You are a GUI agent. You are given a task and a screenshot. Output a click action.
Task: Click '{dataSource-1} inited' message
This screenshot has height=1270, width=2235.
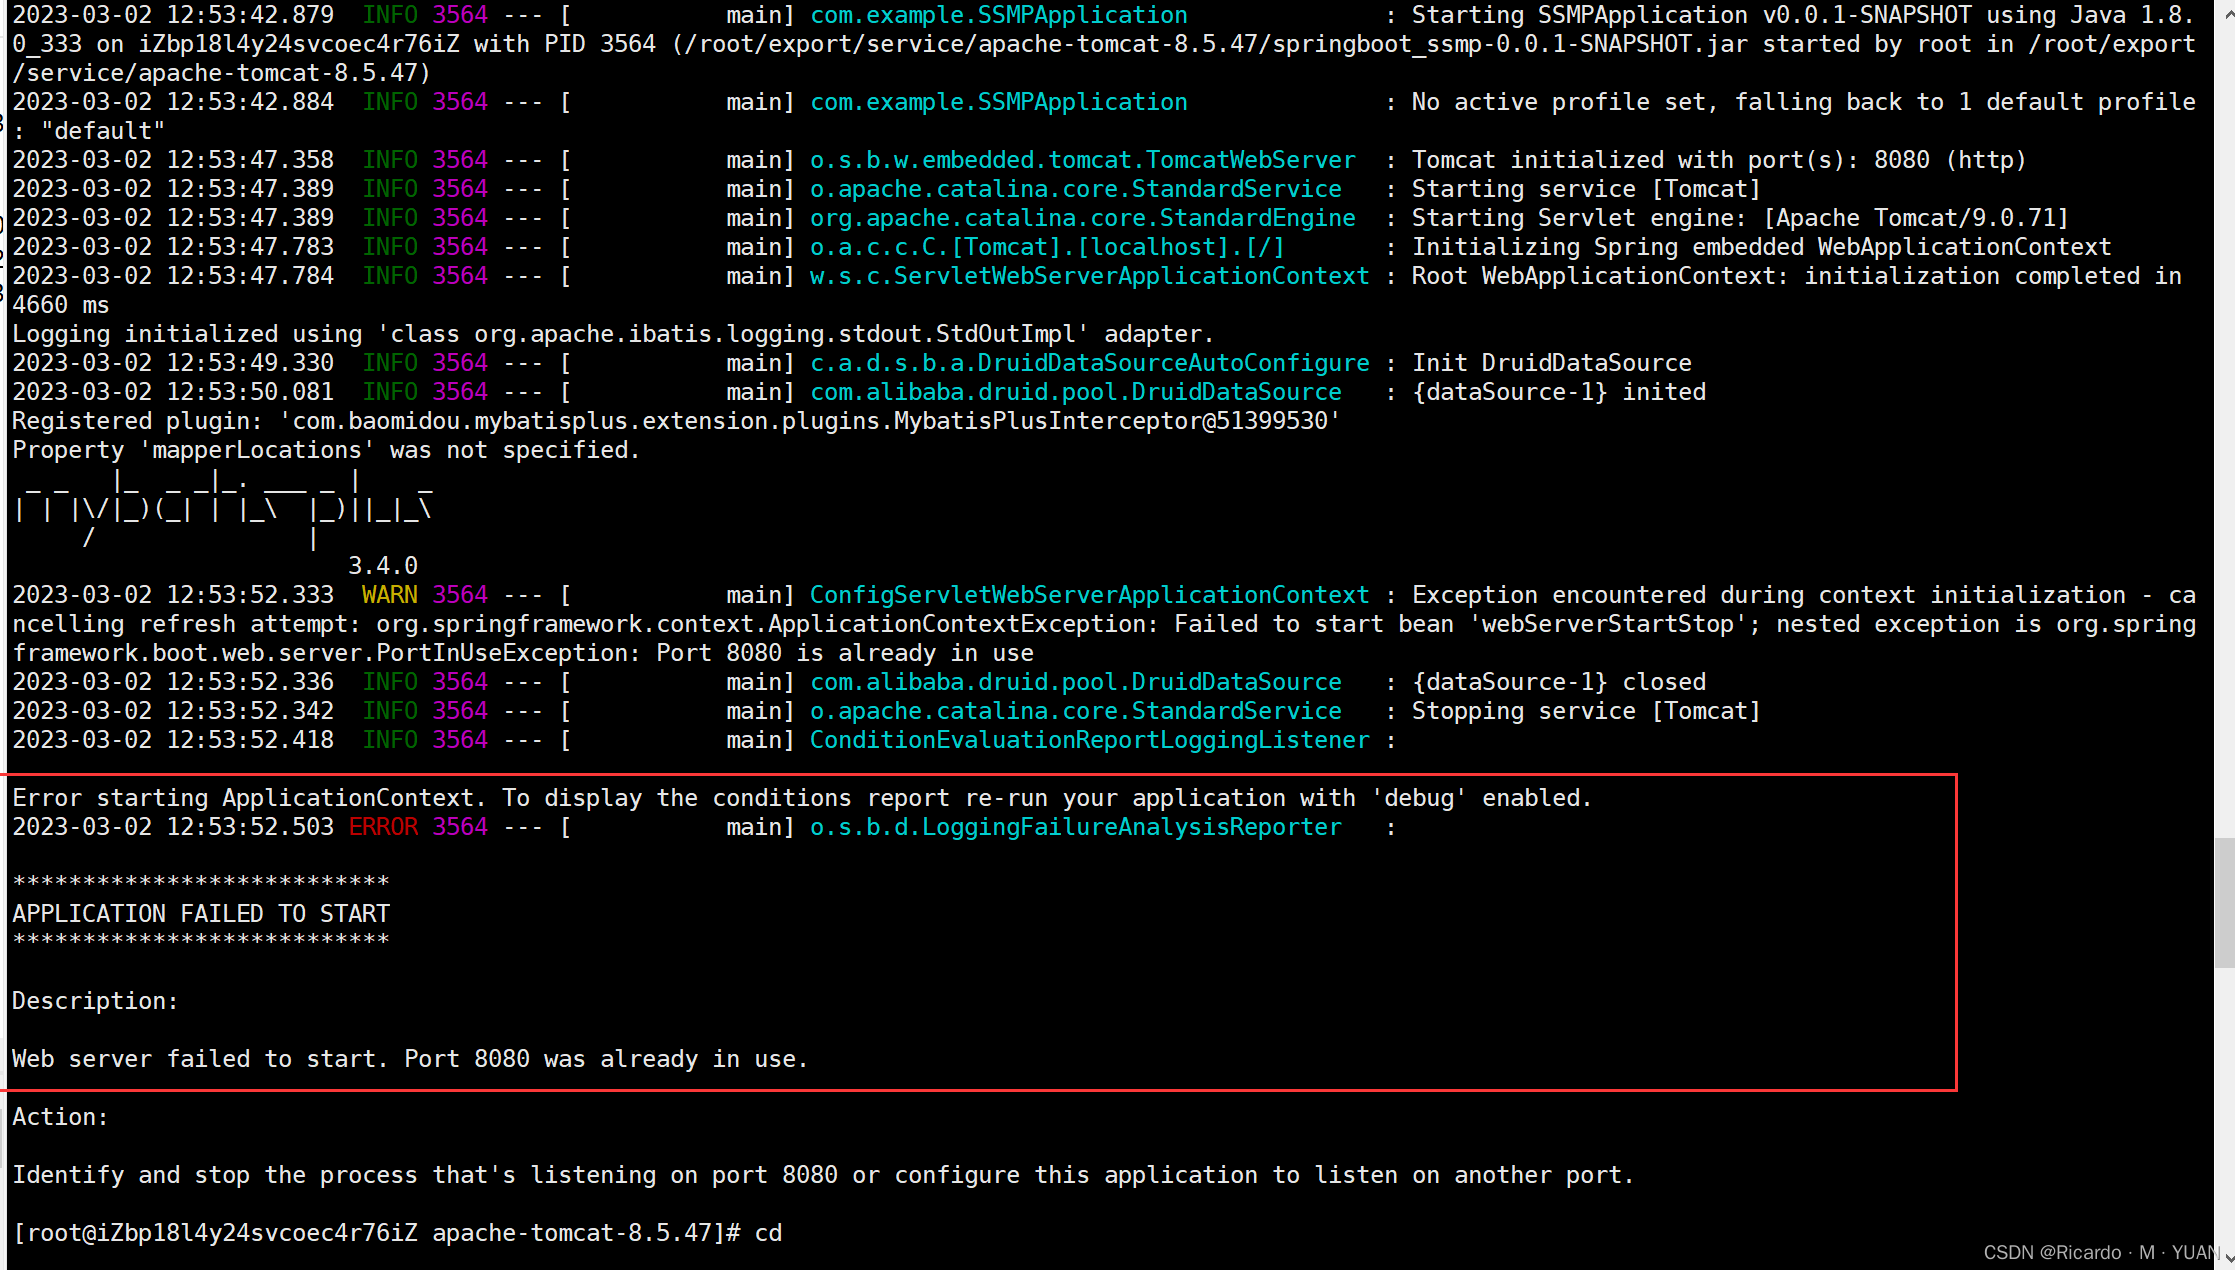coord(1558,392)
